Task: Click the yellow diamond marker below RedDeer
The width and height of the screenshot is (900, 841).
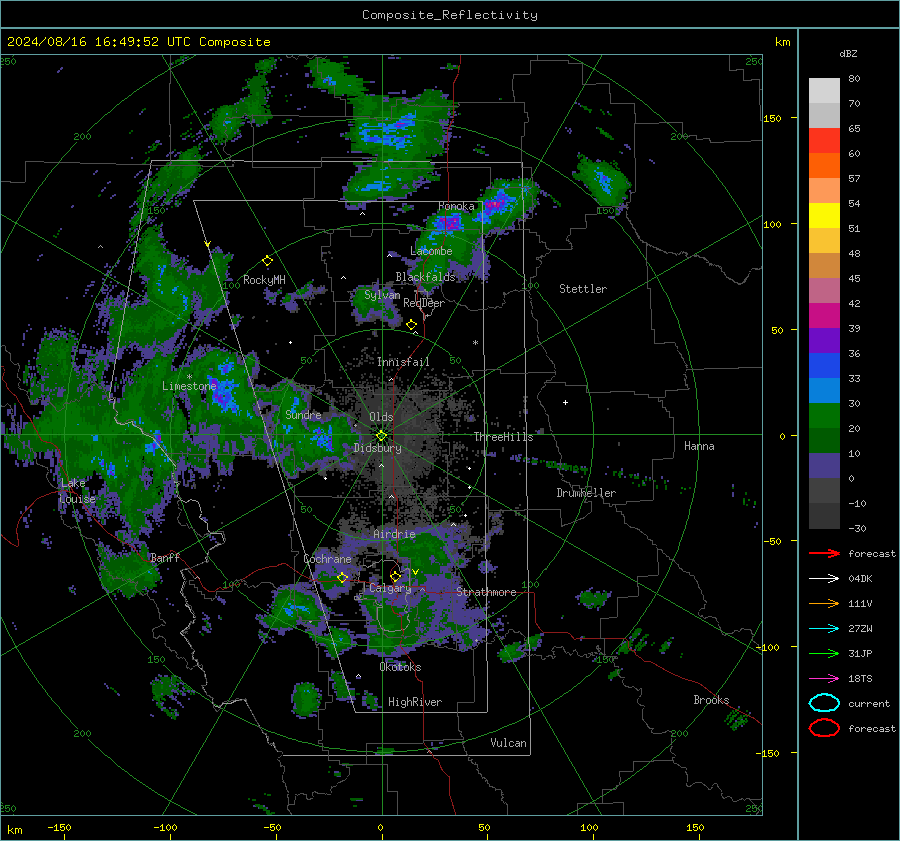Action: (412, 325)
